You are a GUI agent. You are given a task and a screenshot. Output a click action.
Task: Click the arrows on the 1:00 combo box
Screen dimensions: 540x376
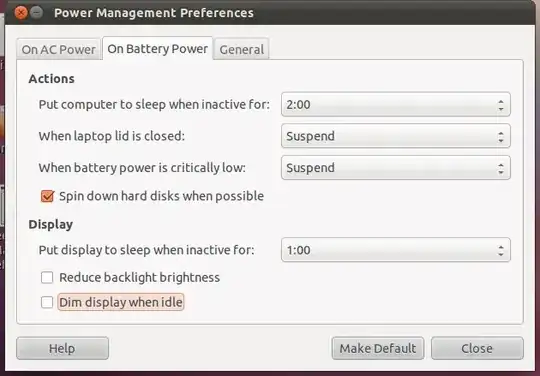(501, 250)
